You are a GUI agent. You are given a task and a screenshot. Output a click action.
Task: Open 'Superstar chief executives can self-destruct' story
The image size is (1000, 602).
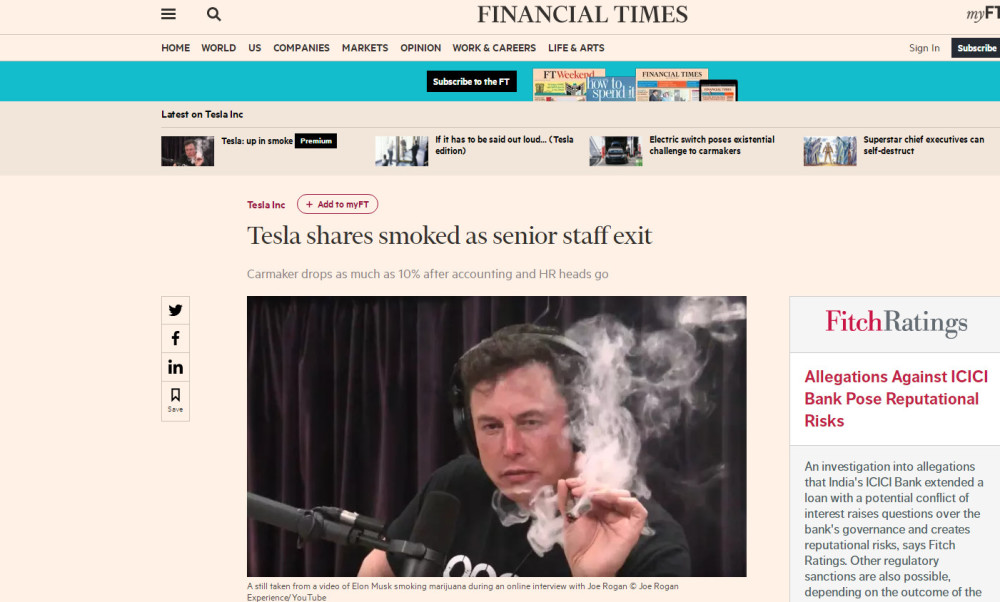click(x=923, y=145)
